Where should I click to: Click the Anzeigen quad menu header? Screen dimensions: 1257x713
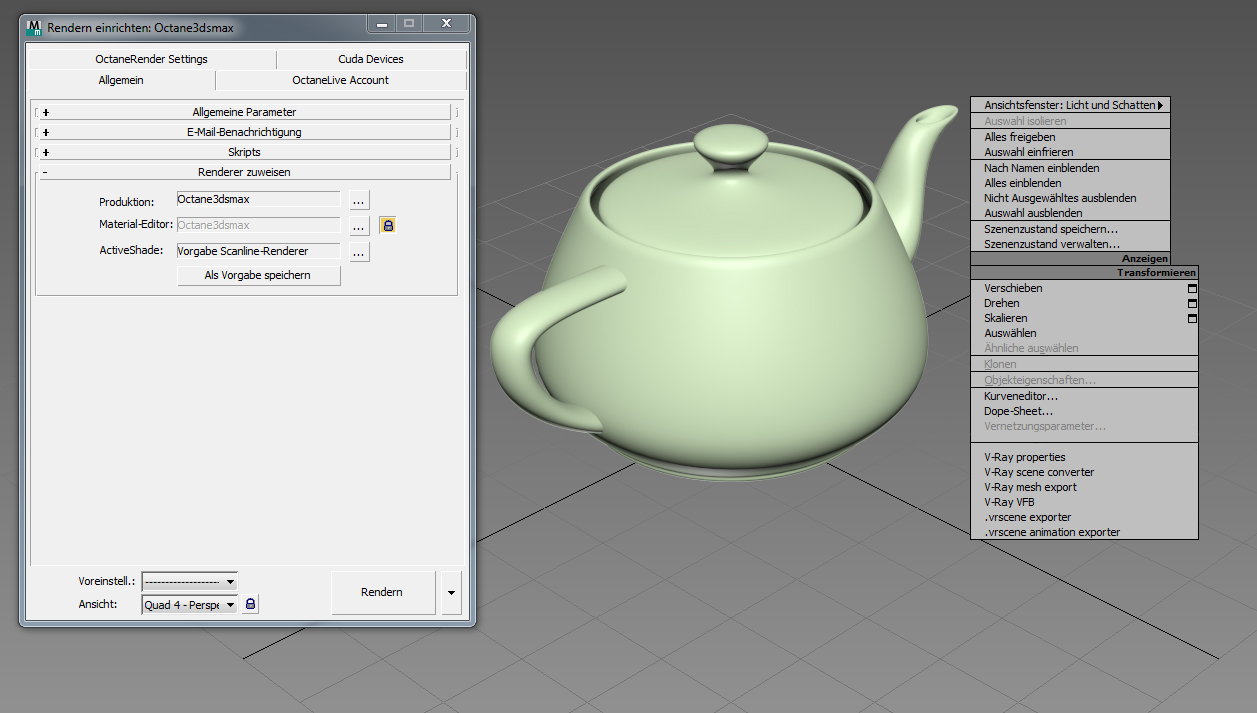[1070, 259]
